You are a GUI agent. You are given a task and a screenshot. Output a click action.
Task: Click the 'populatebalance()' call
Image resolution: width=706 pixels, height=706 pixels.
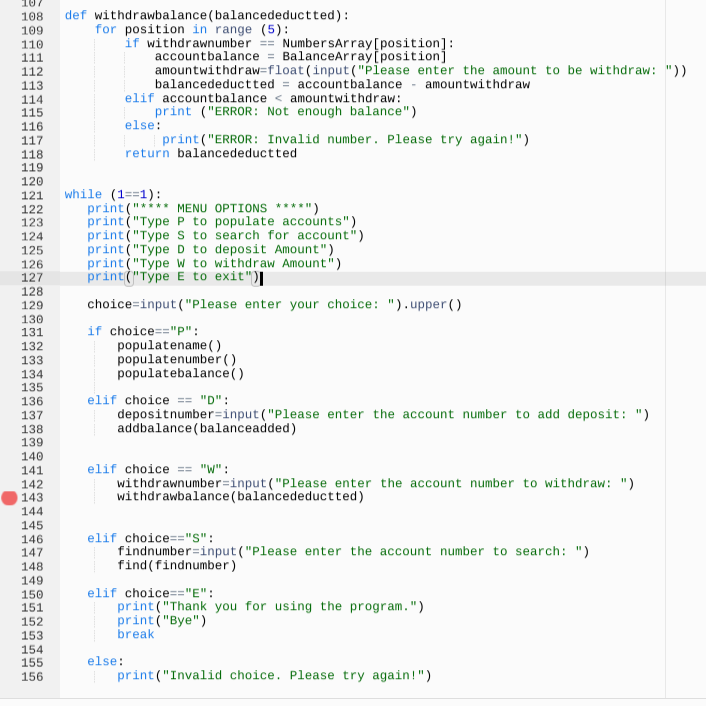point(181,373)
